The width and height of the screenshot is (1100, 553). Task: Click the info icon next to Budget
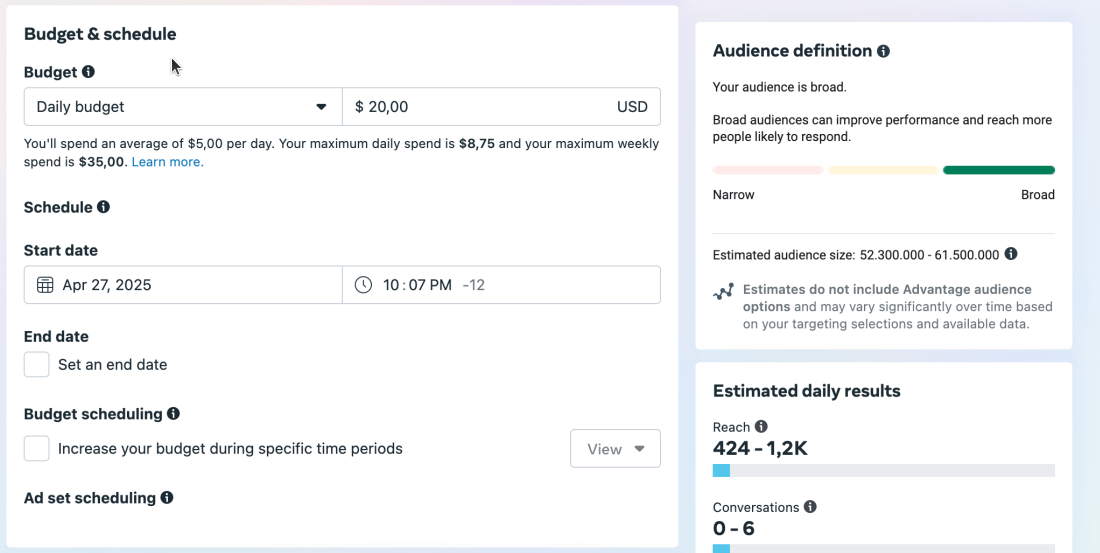click(88, 72)
